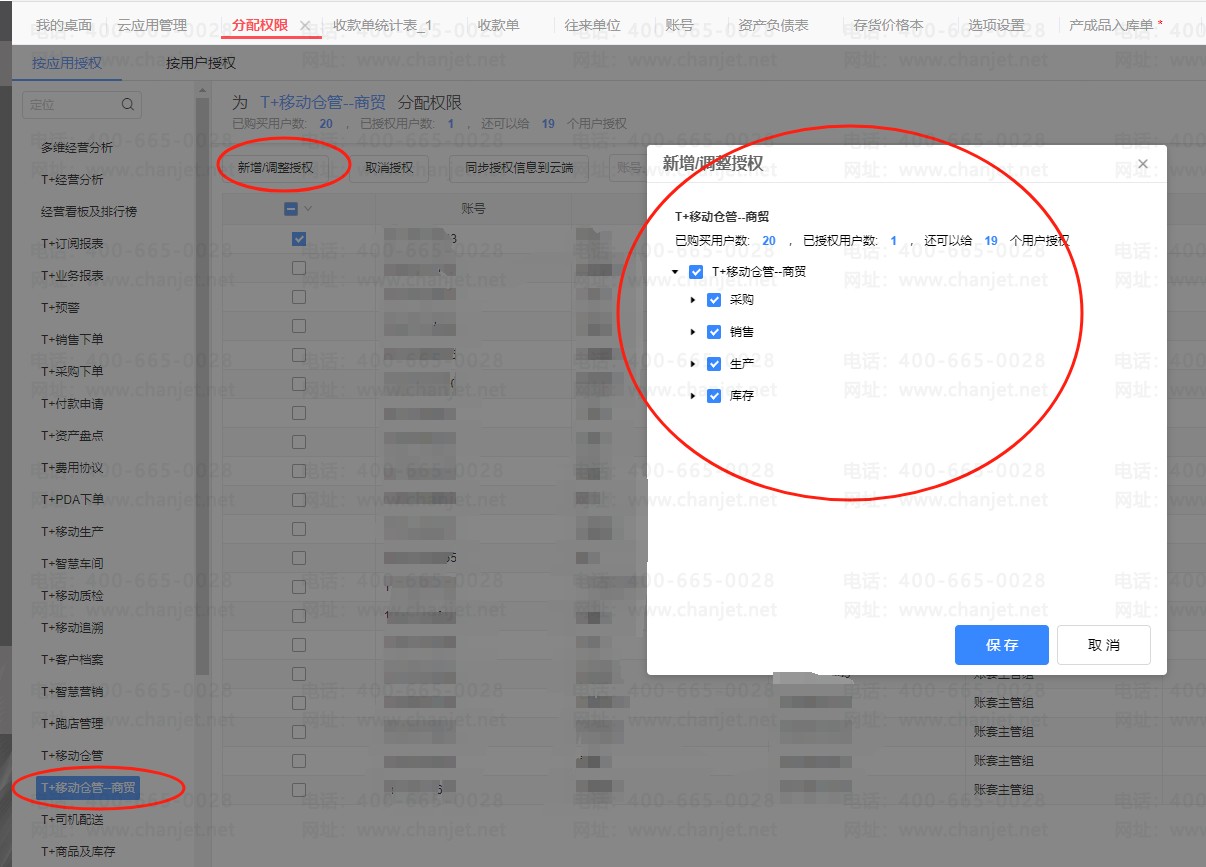Uncheck the 采购 permission checkbox

(x=714, y=300)
